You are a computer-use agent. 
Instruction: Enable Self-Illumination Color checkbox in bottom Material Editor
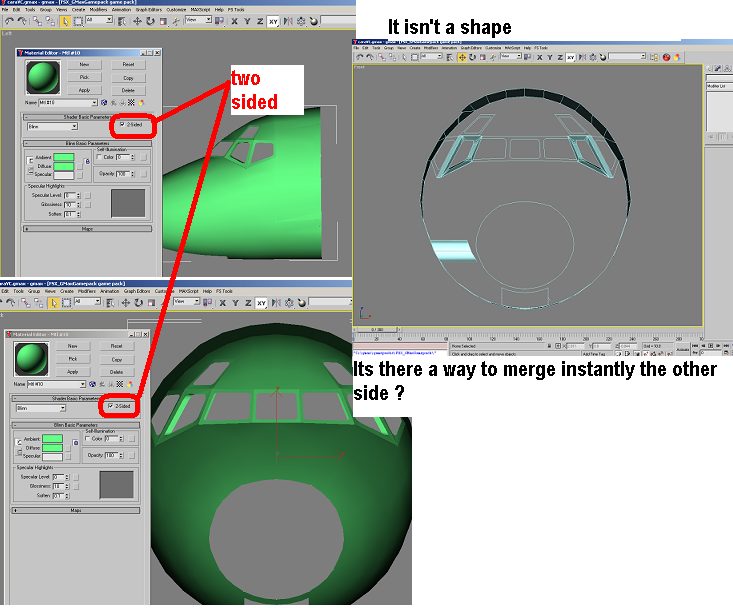coord(87,438)
